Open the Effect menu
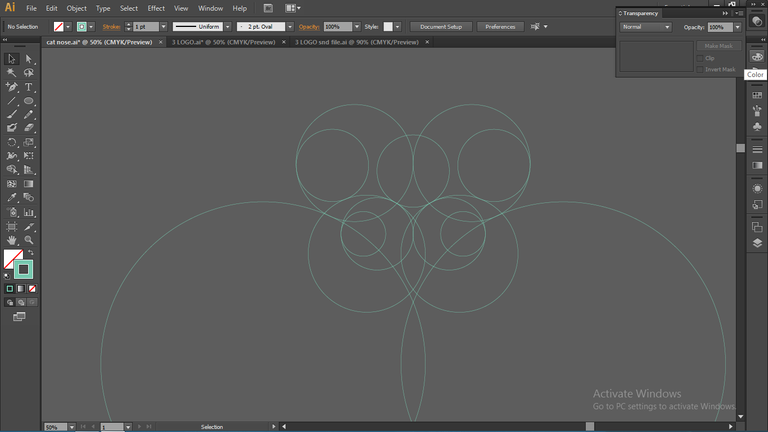768x432 pixels. tap(156, 8)
